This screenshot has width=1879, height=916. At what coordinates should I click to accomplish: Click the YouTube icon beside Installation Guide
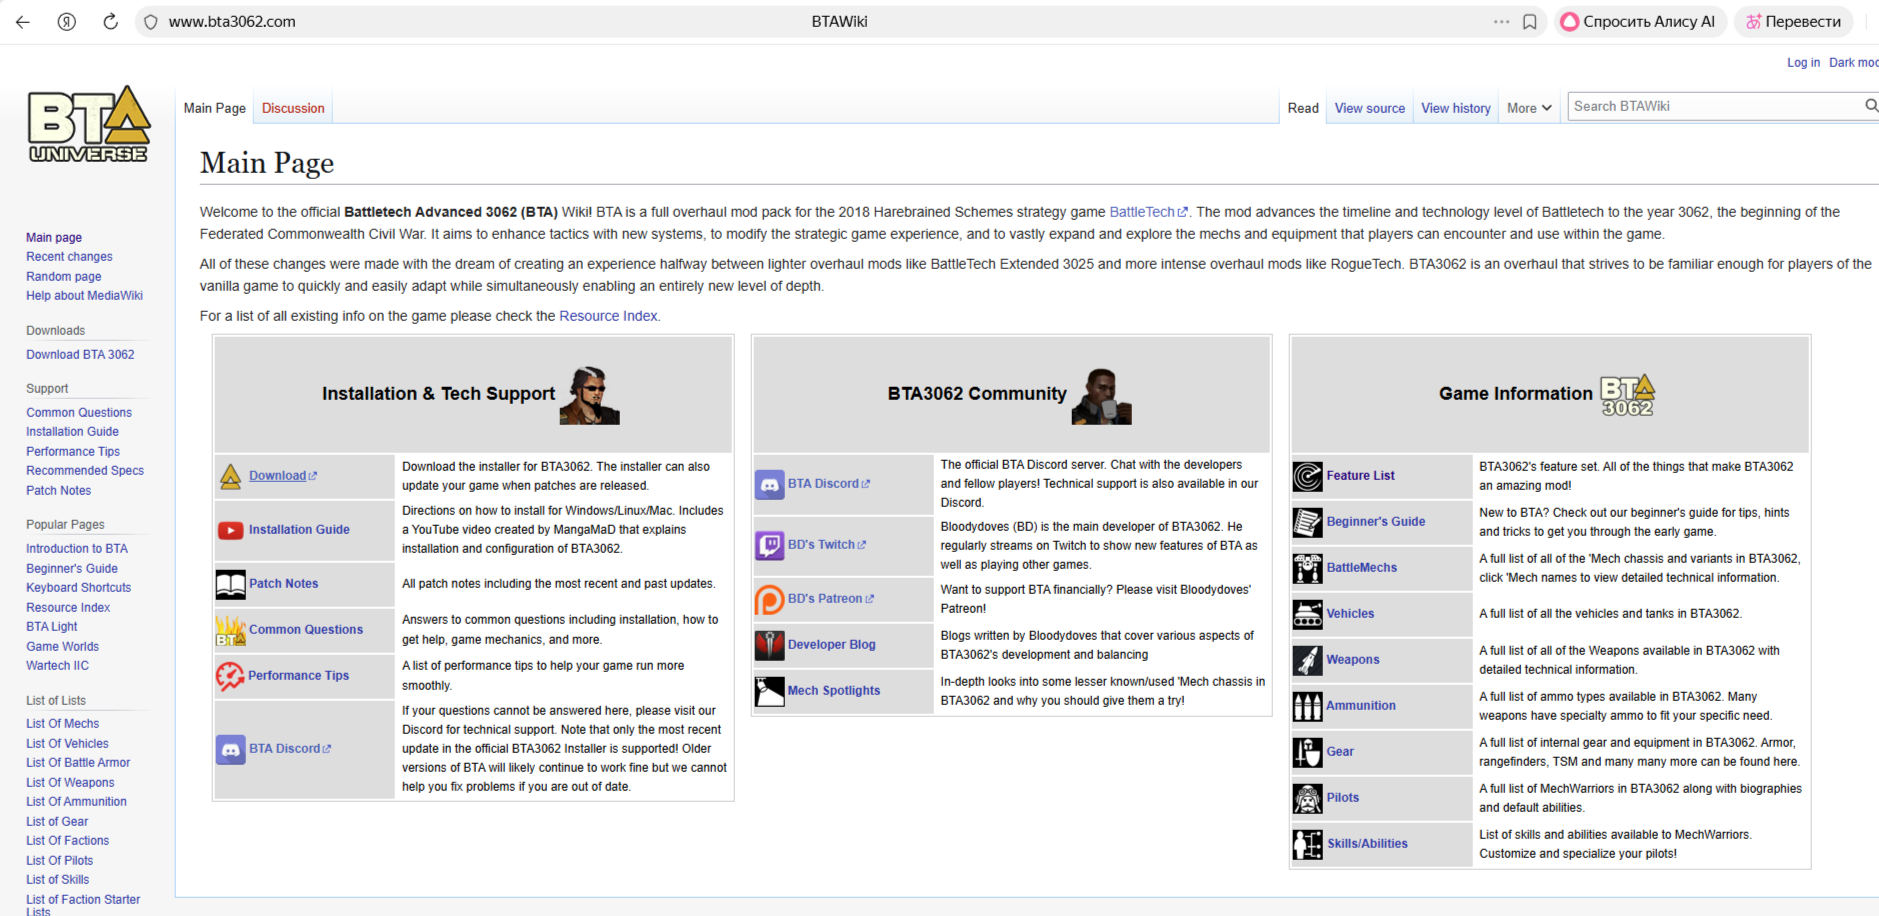(231, 530)
